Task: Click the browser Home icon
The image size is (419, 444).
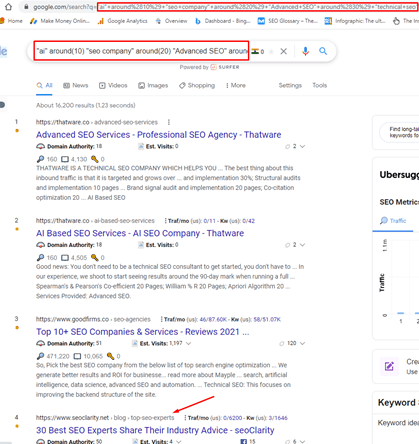Action: coord(8,7)
